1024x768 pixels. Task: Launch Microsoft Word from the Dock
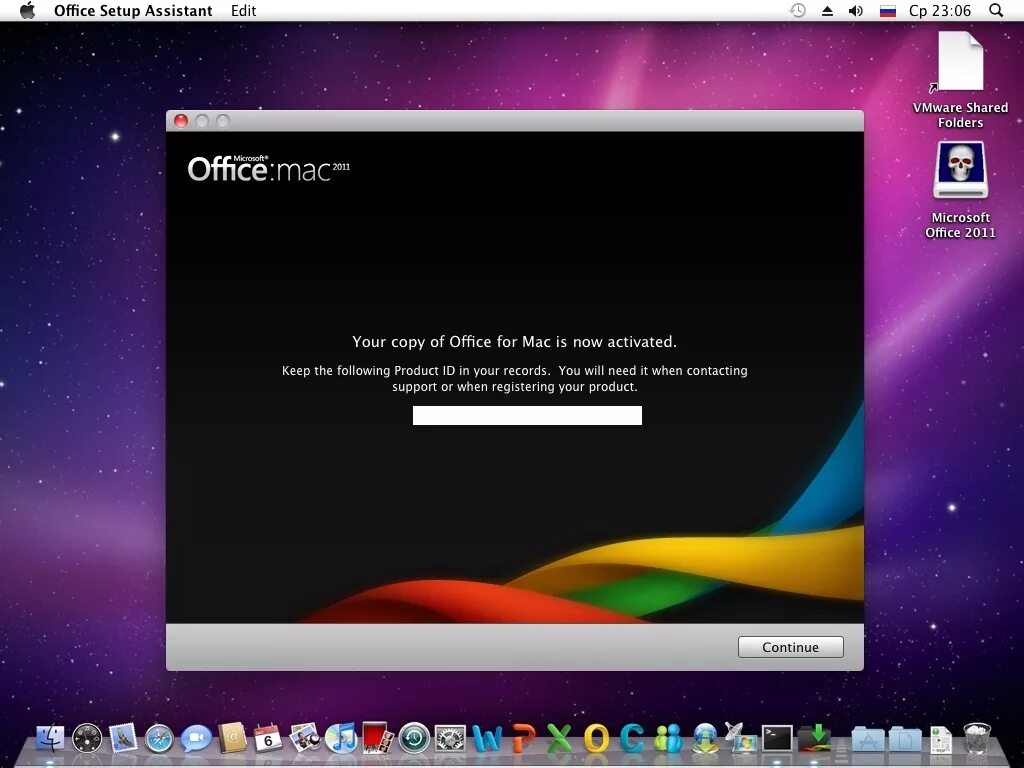click(487, 739)
